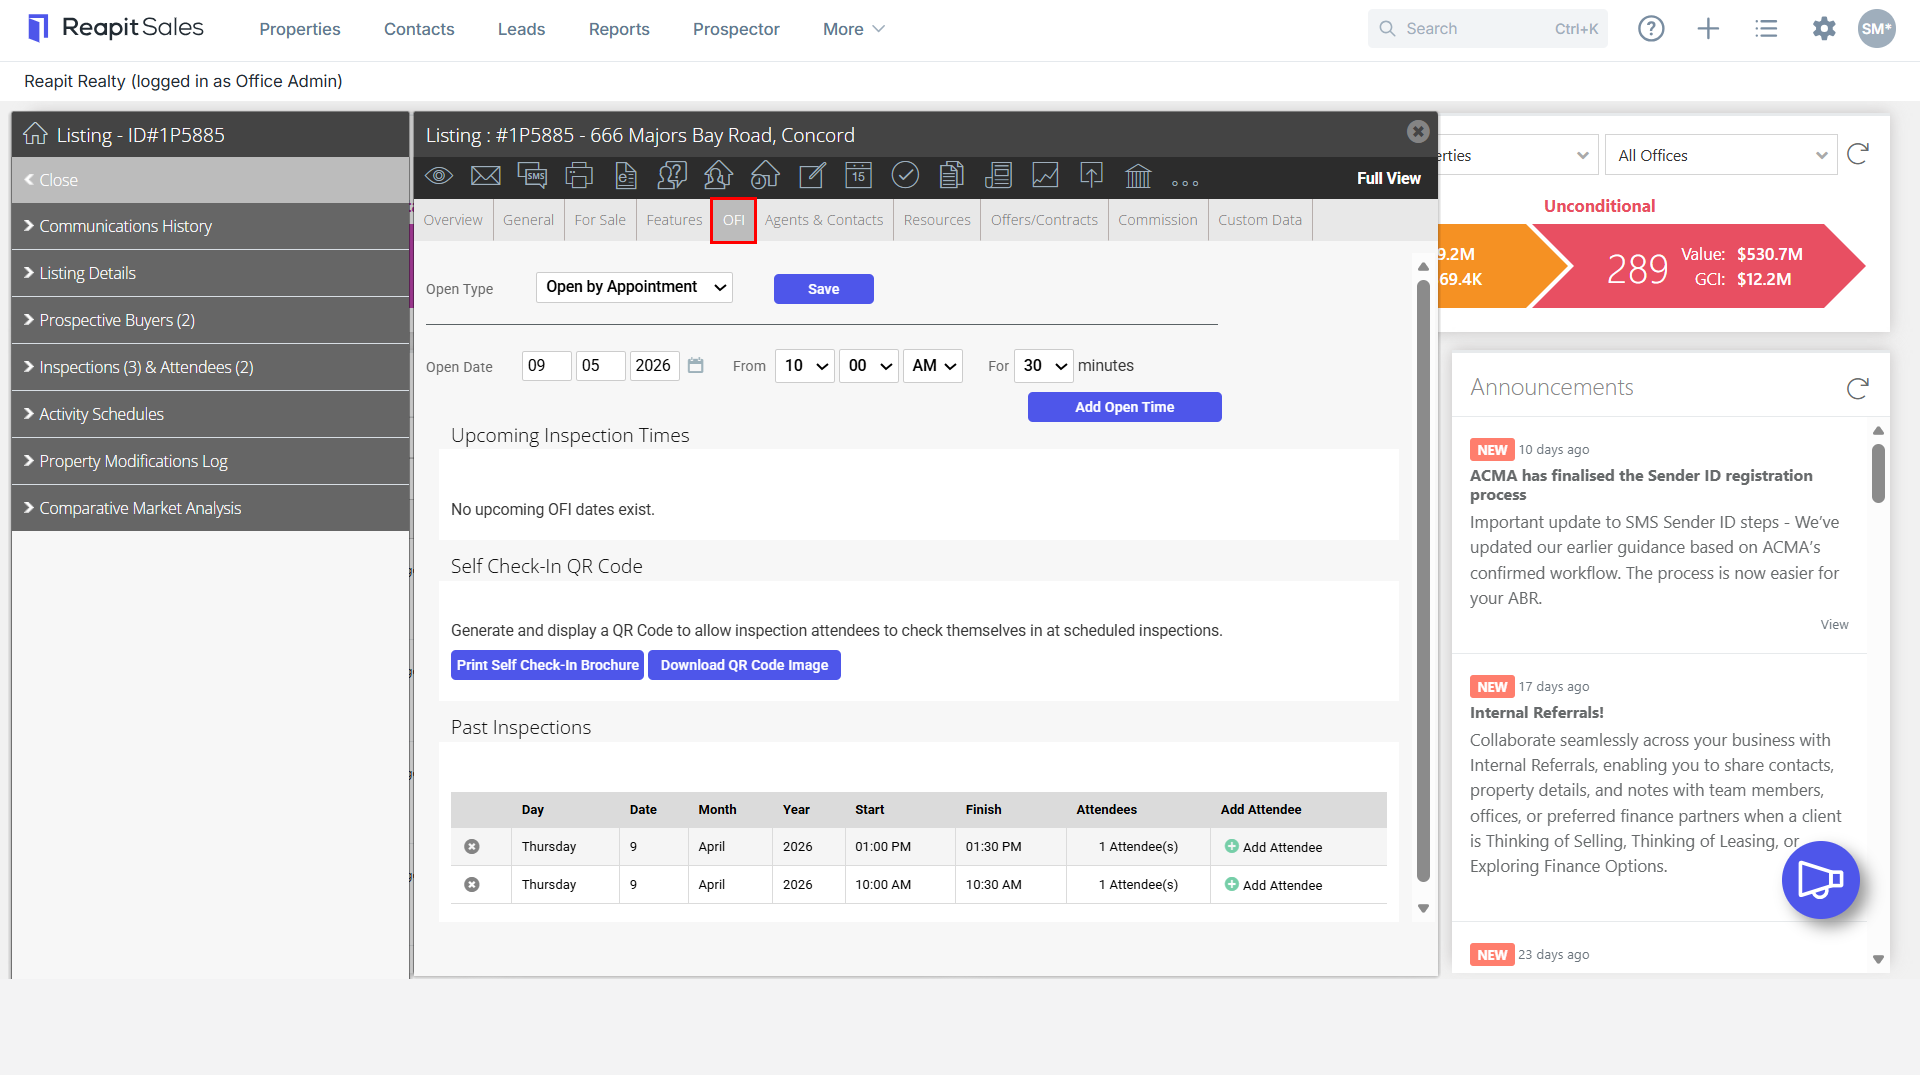
Task: Click the people question-bubble icon
Action: [x=672, y=176]
